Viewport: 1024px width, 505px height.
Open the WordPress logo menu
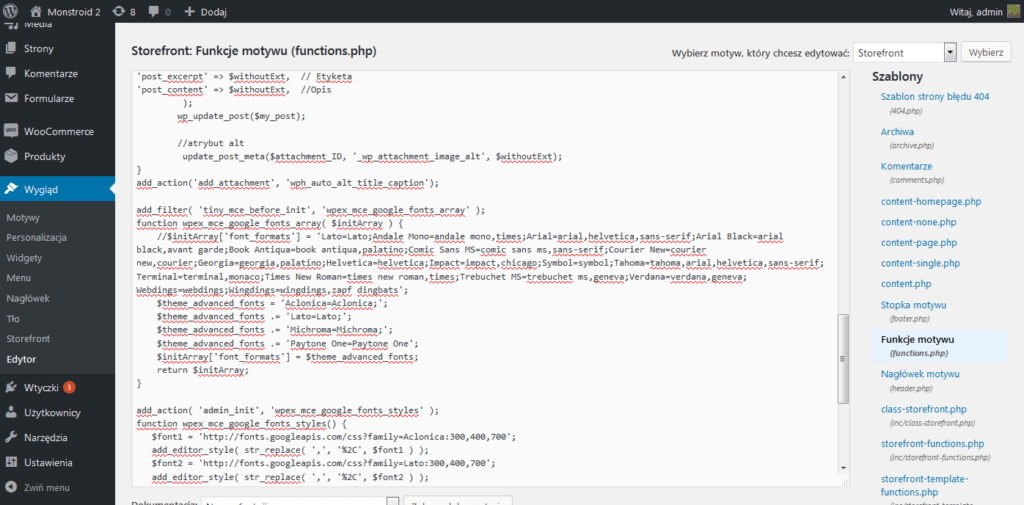12,11
